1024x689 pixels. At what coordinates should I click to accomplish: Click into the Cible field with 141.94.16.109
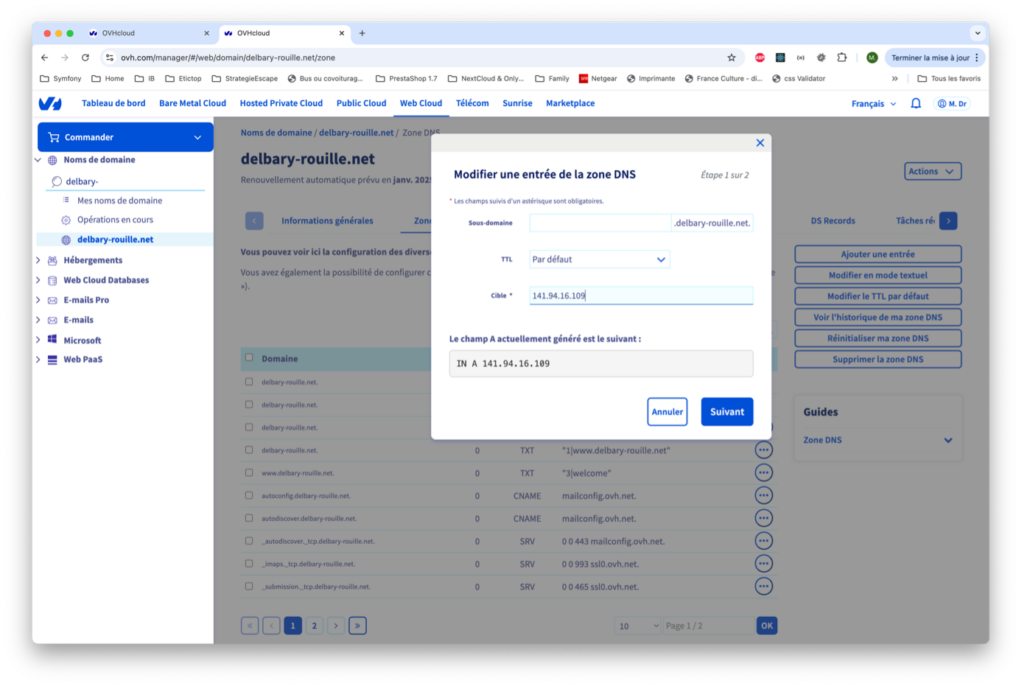[x=641, y=296]
